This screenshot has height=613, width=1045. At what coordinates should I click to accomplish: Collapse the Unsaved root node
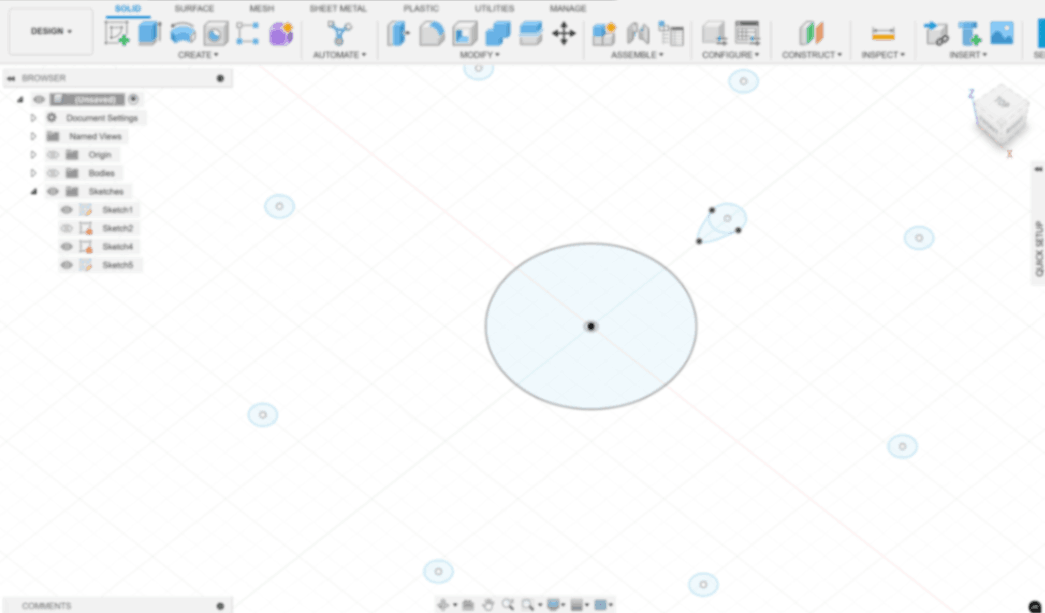point(20,99)
